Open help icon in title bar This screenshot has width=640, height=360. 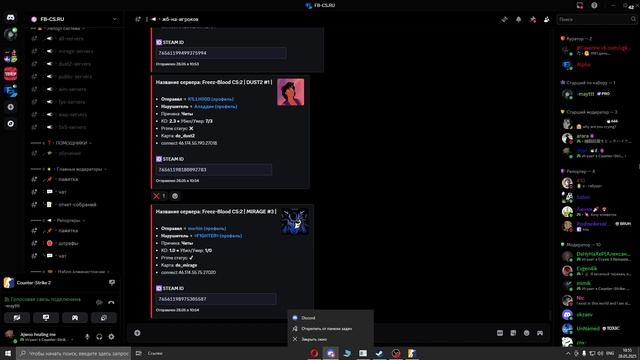pyautogui.click(x=594, y=5)
